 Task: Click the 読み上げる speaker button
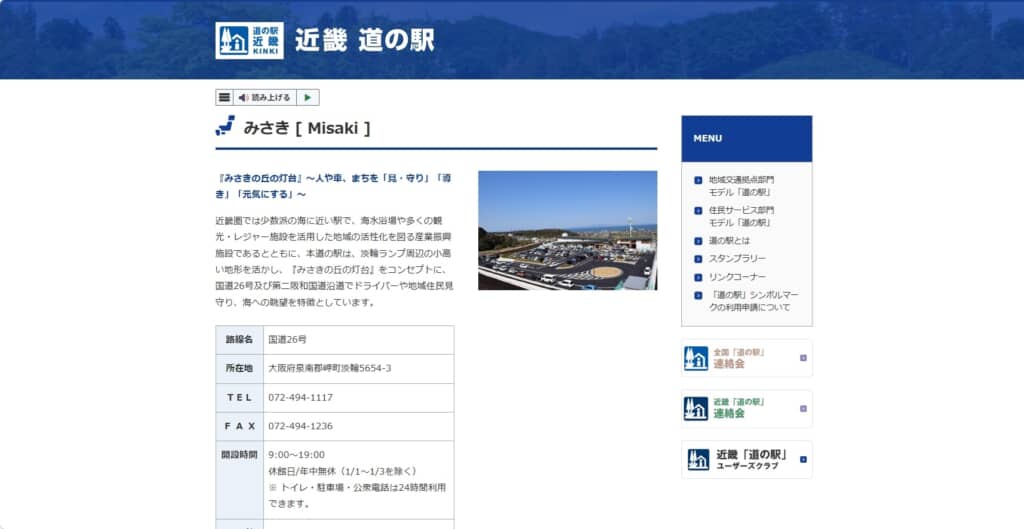[265, 97]
